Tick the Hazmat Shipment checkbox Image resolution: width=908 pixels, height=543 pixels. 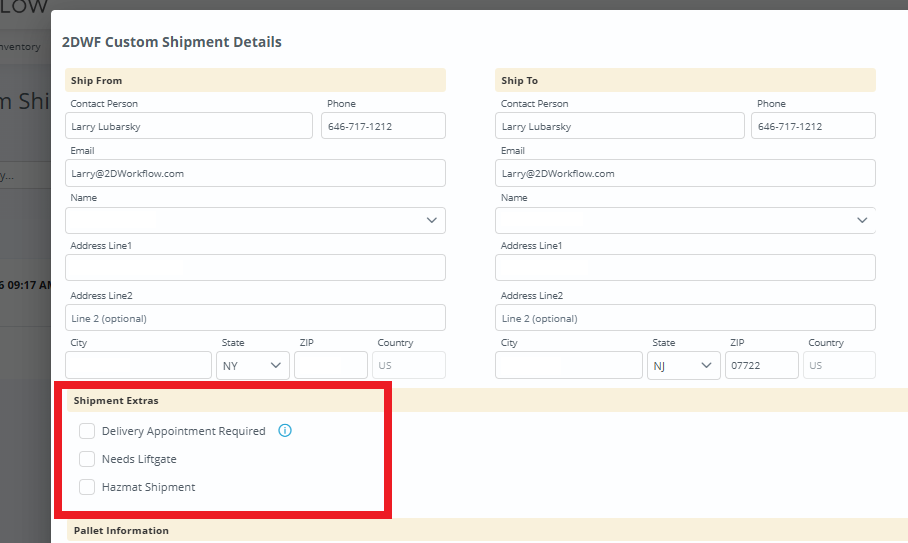point(87,487)
